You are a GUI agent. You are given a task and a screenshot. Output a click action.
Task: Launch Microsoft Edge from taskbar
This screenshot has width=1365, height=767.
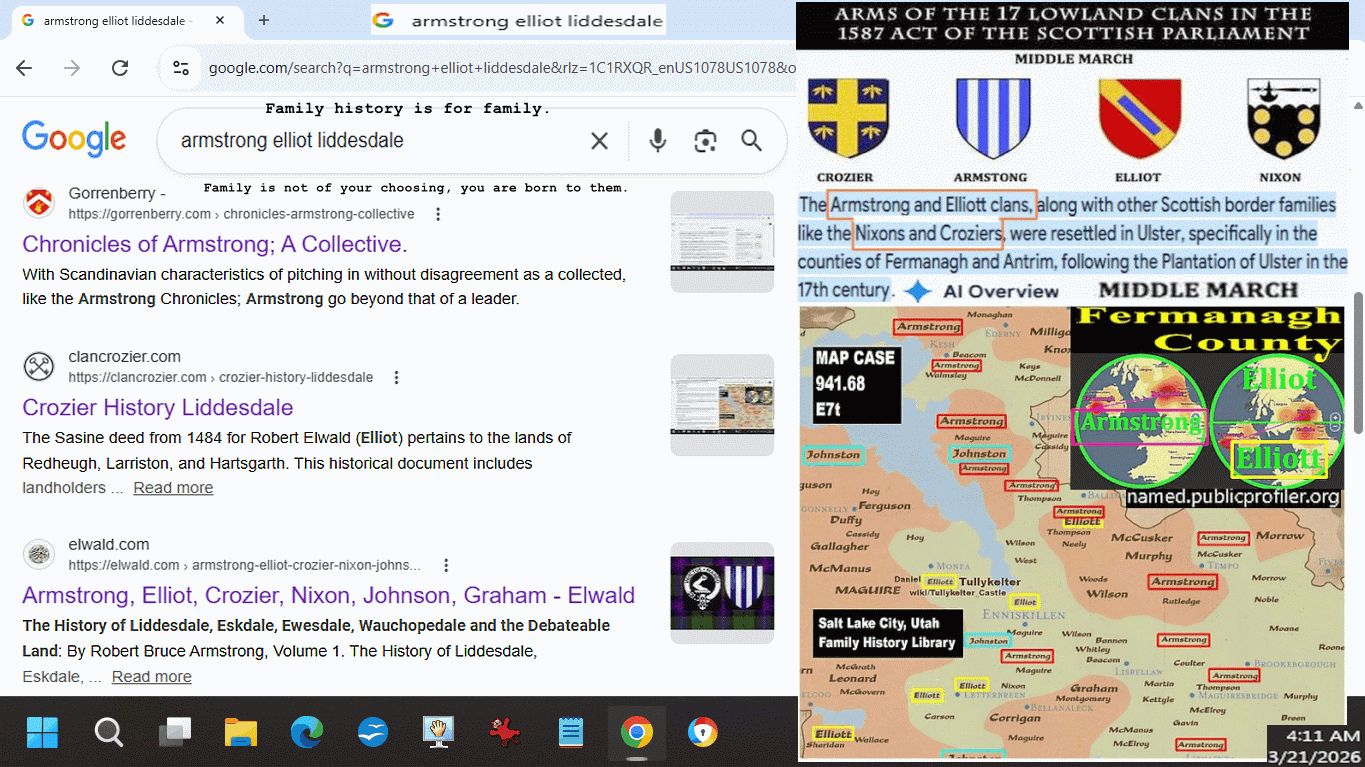click(307, 733)
